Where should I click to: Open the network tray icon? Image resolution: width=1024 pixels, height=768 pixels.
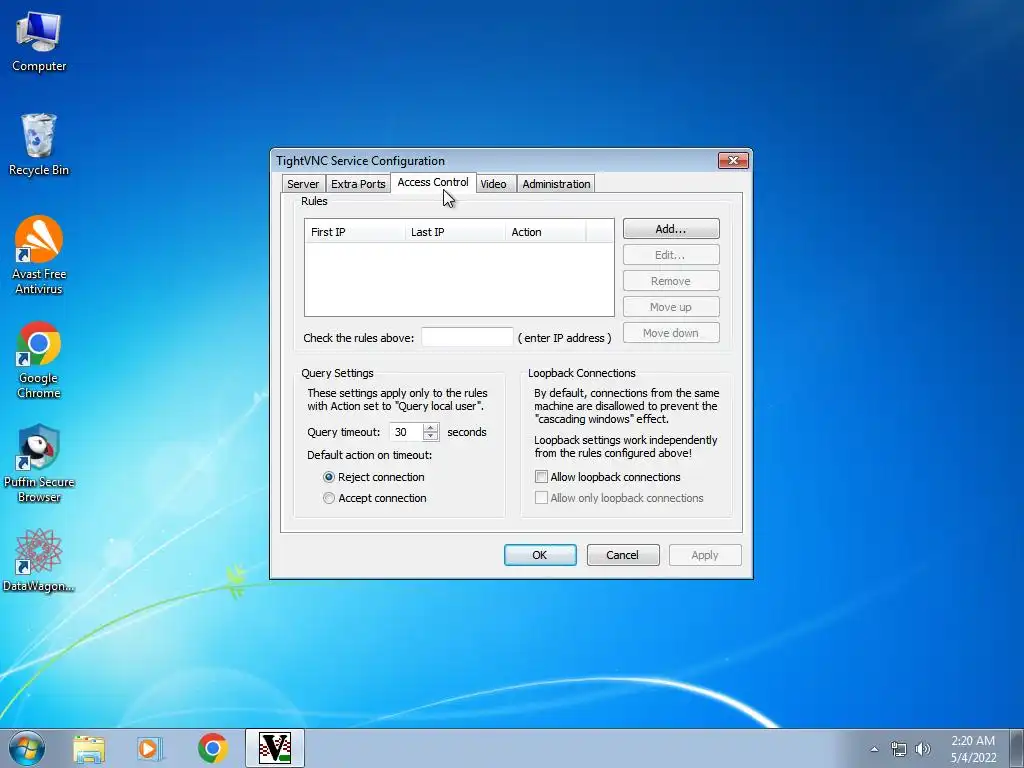coord(899,749)
